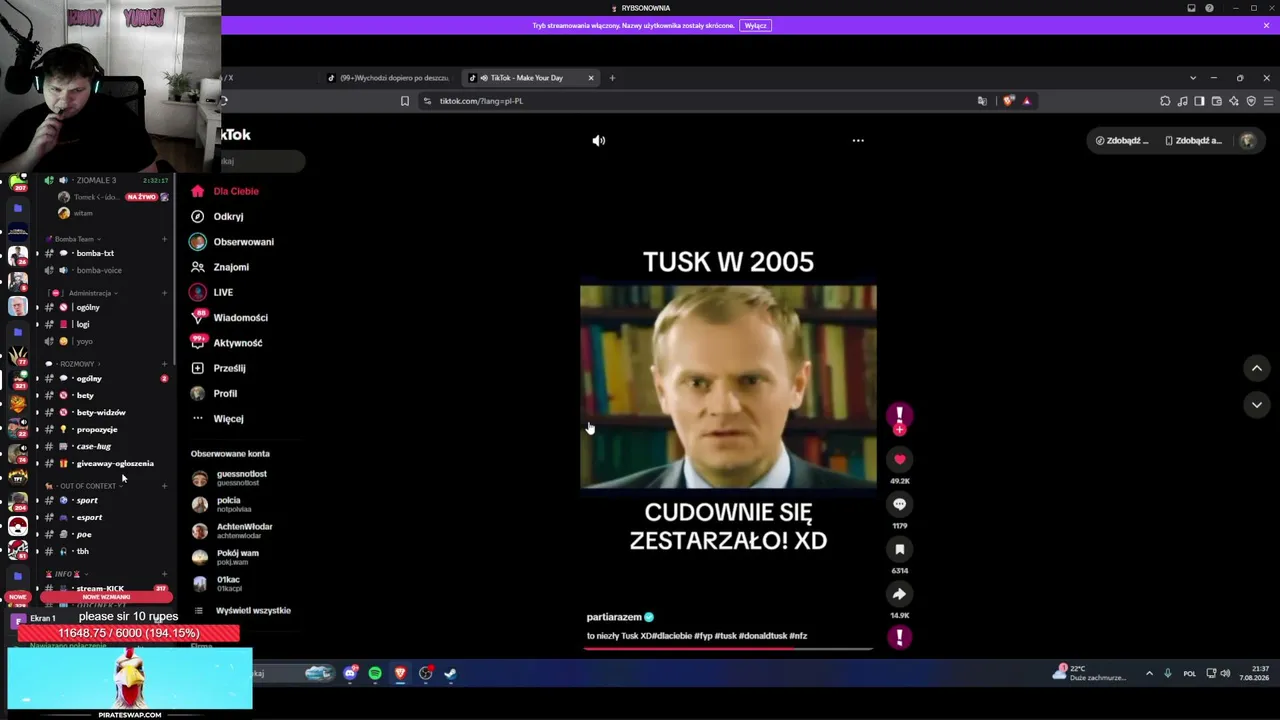Go to next video with down arrow

tap(1257, 404)
